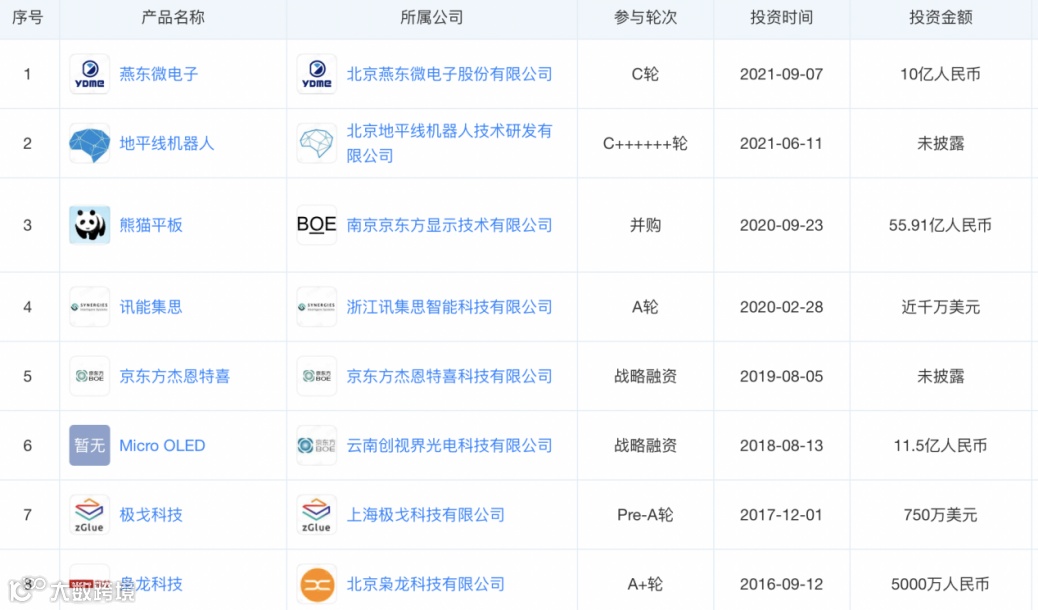1038x610 pixels.
Task: Open the 熊猫平板 product link
Action: pyautogui.click(x=151, y=225)
